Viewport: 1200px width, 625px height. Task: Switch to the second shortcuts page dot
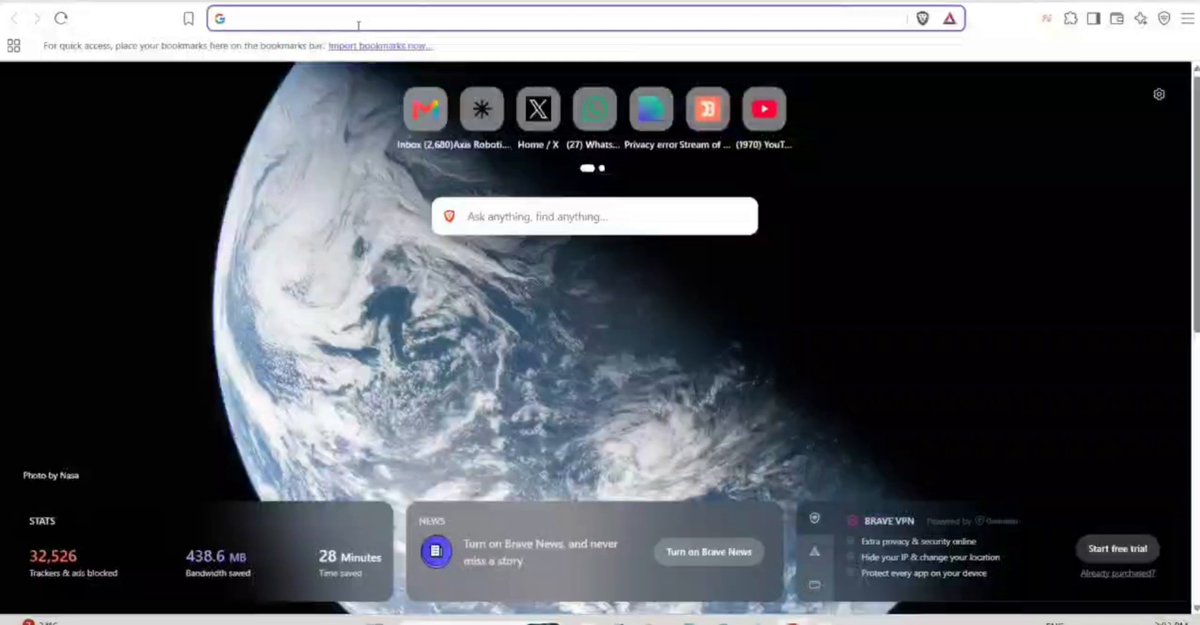coord(602,168)
